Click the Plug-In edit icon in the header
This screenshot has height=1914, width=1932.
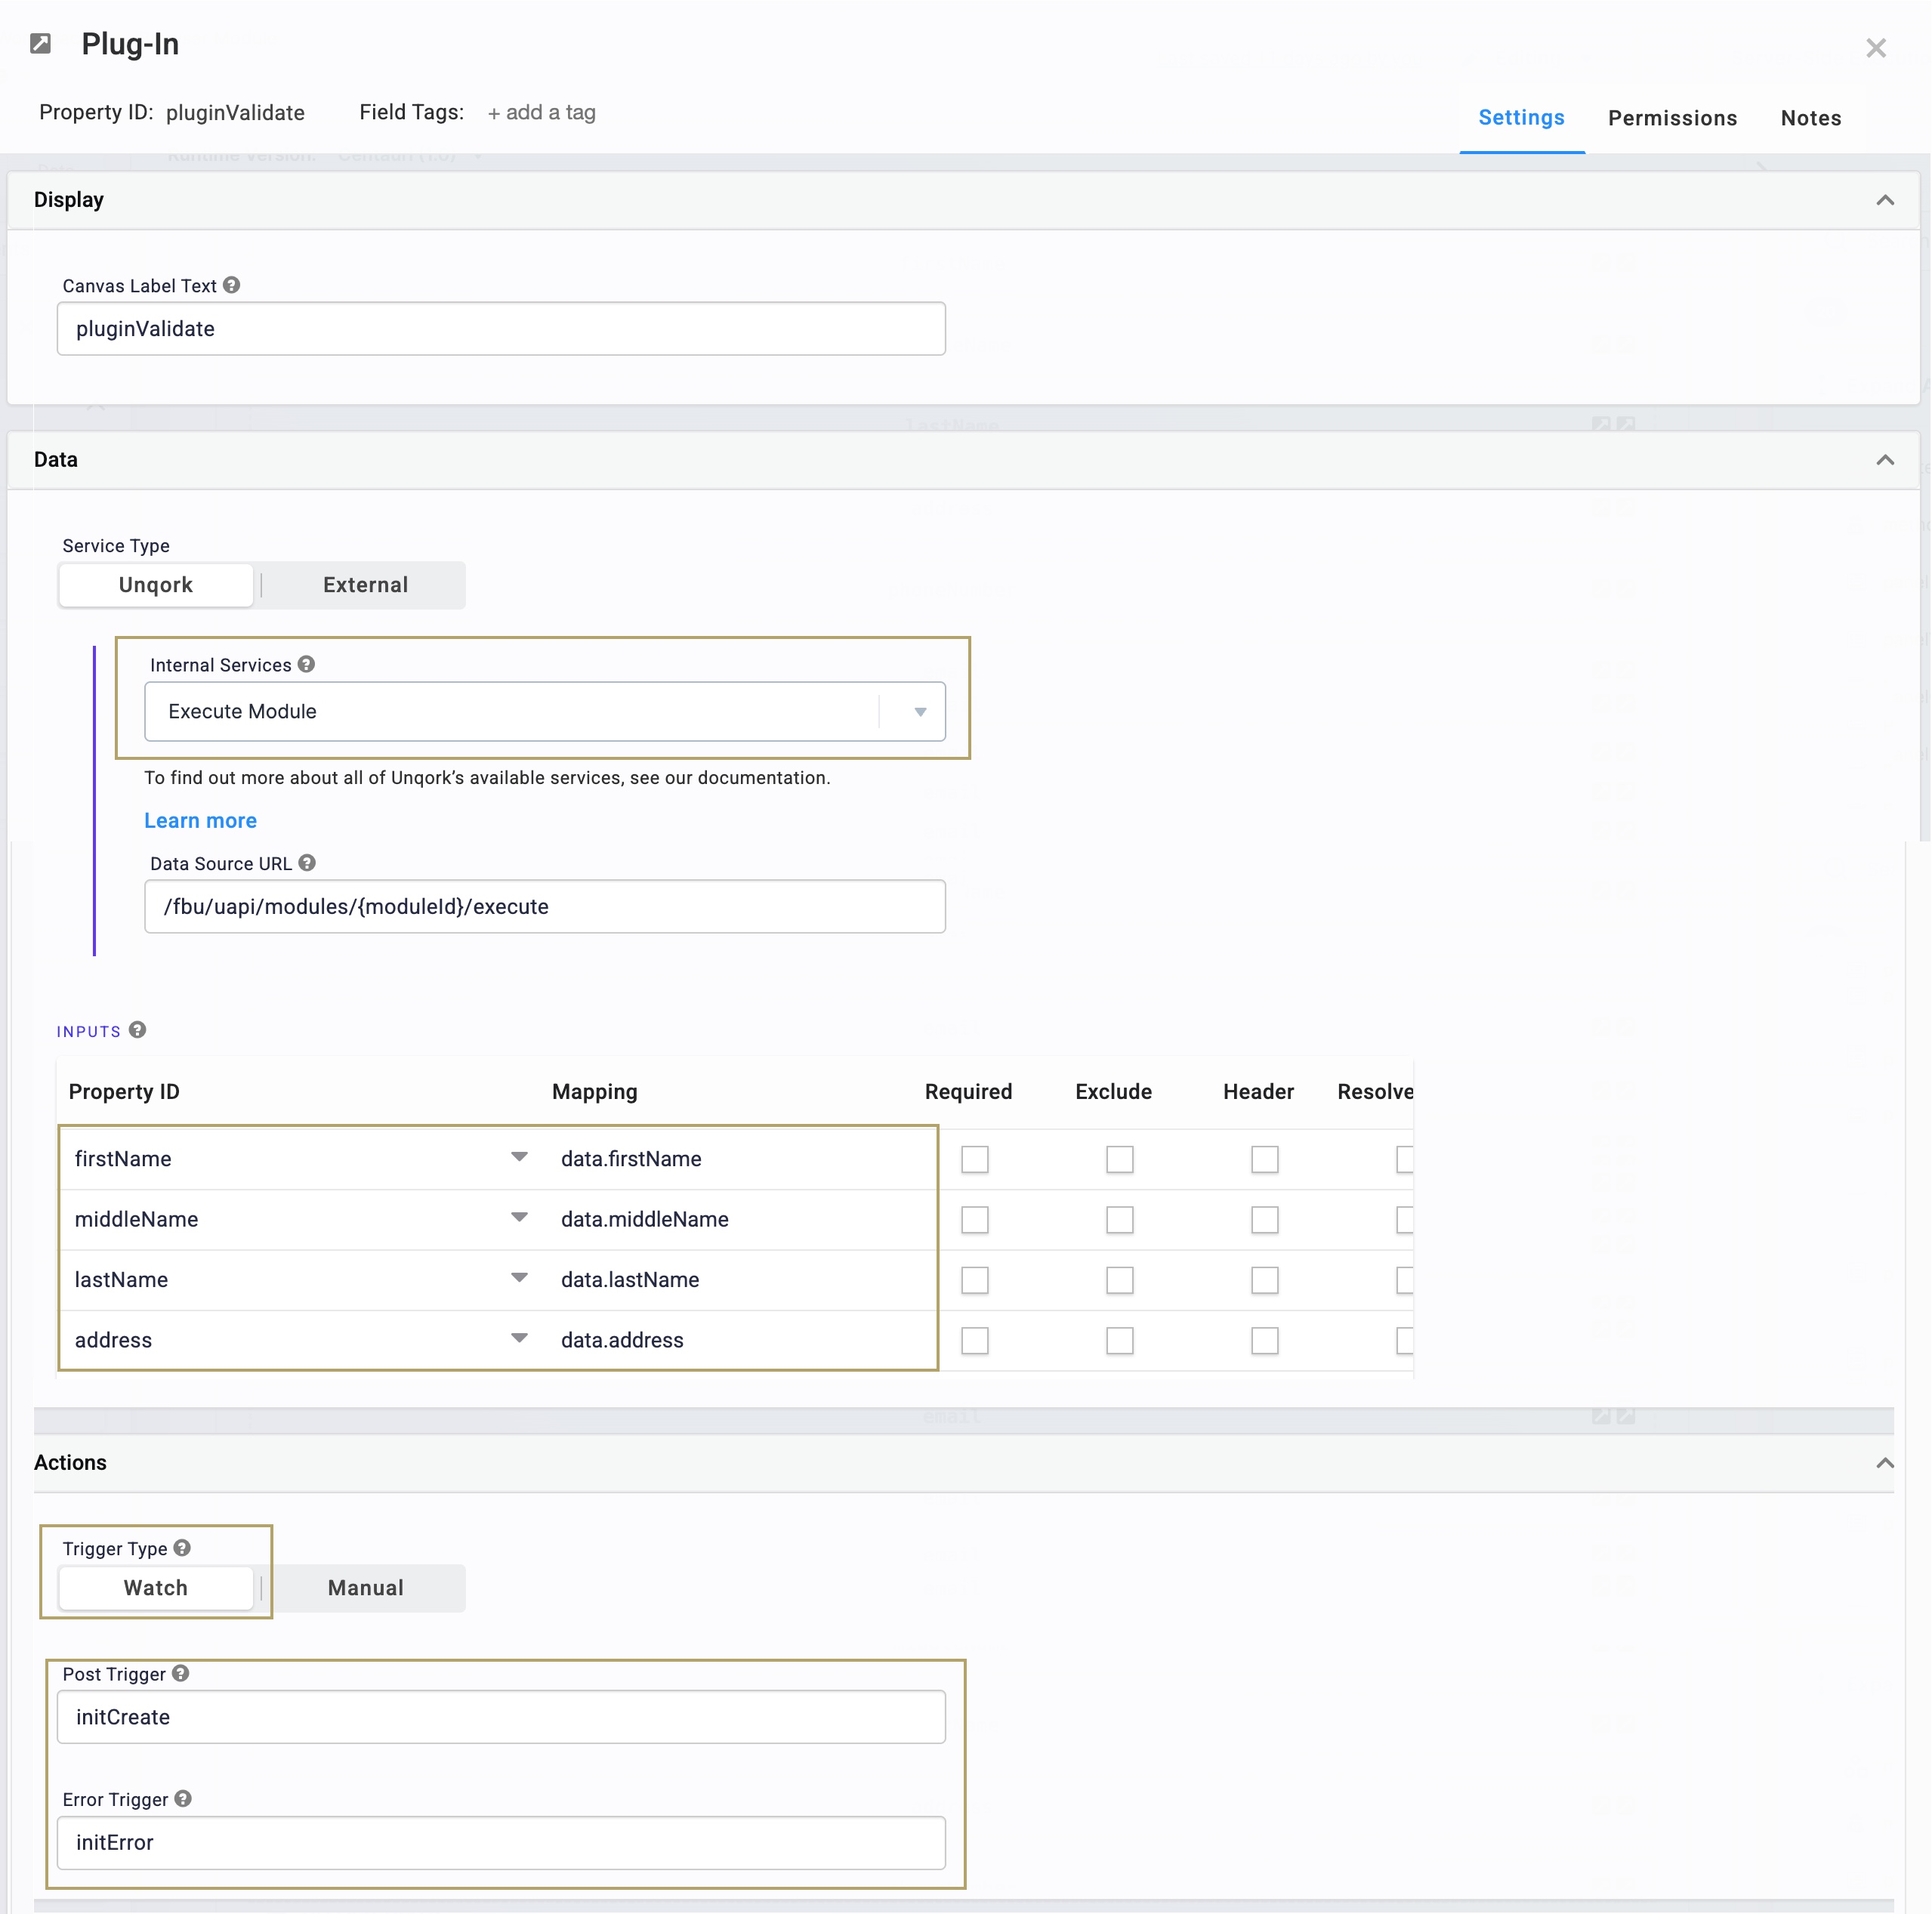click(x=40, y=44)
